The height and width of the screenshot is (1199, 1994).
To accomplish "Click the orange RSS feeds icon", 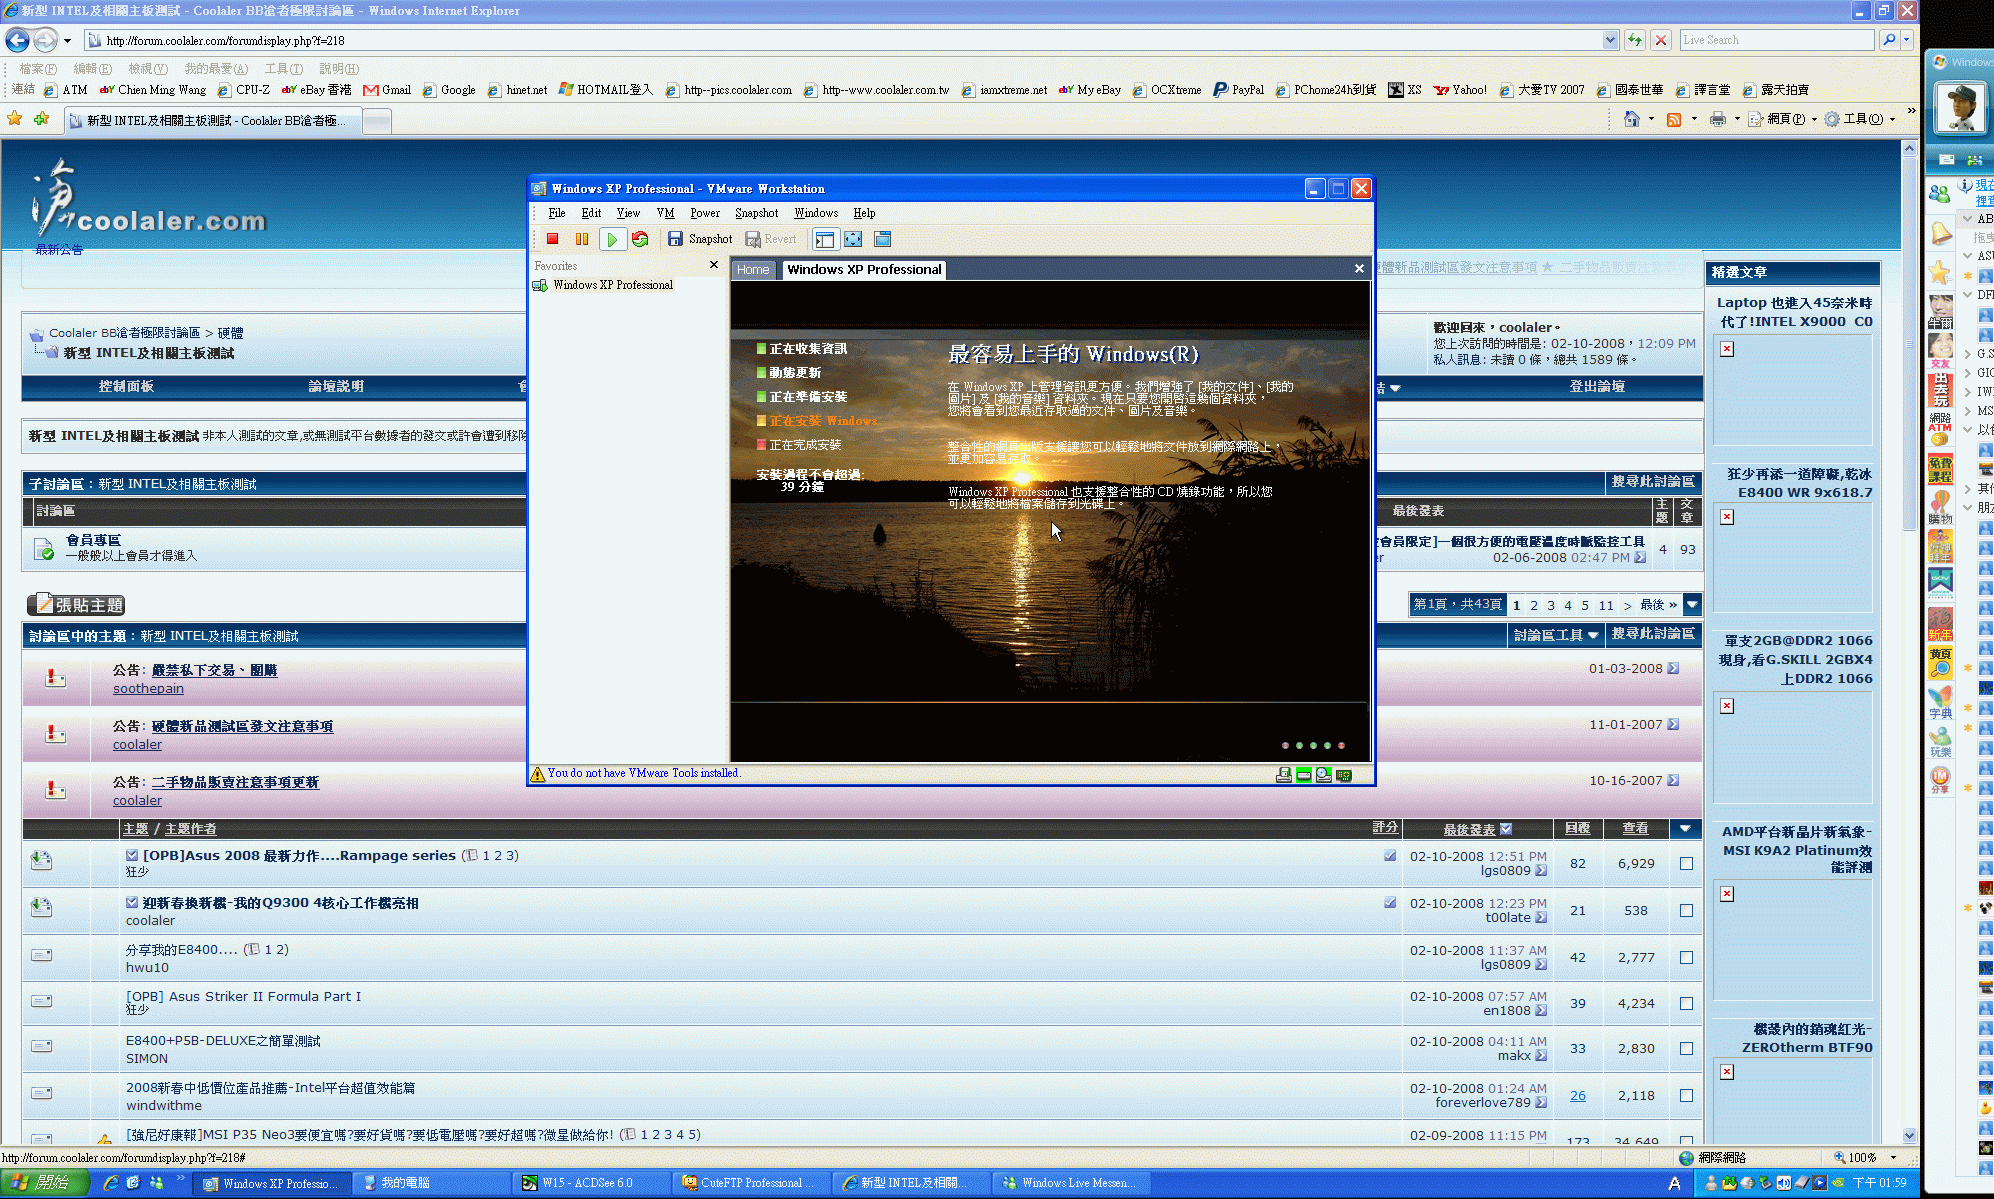I will (1674, 119).
